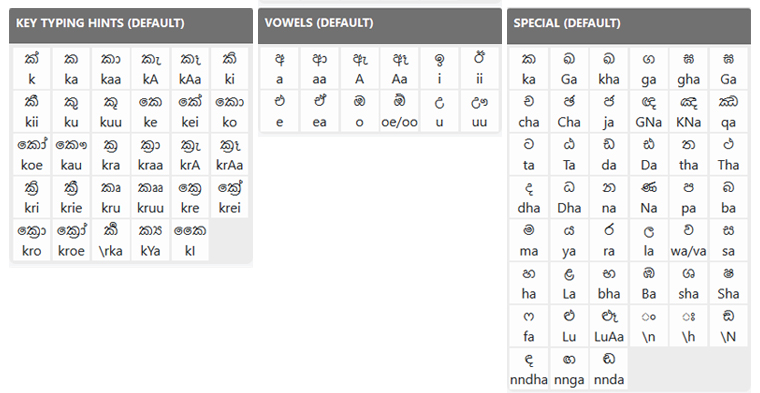This screenshot has width=760, height=393.
Task: Select the 'kAa' typing hint cell
Action: (x=190, y=68)
